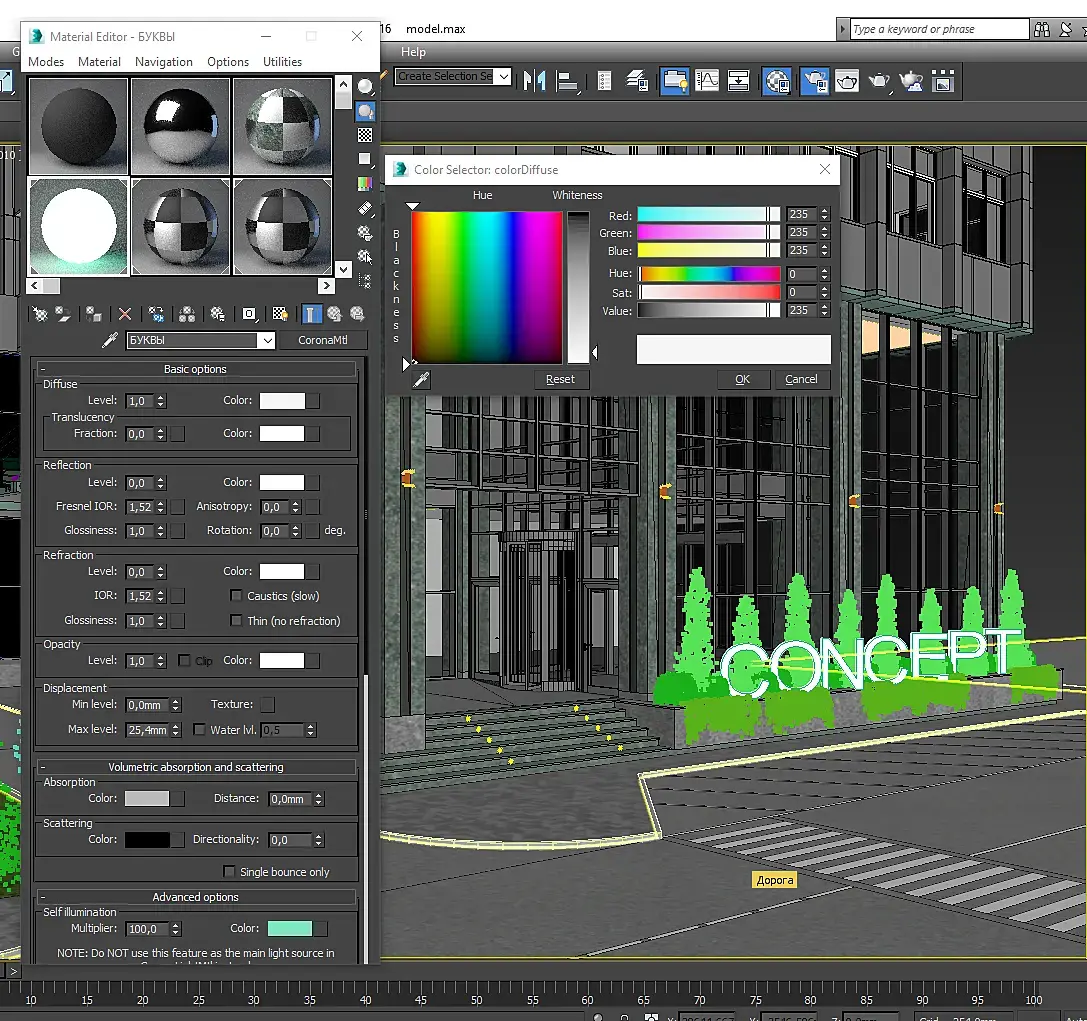Click Get Material icon in Material Editor
The height and width of the screenshot is (1021, 1087).
(x=40, y=314)
